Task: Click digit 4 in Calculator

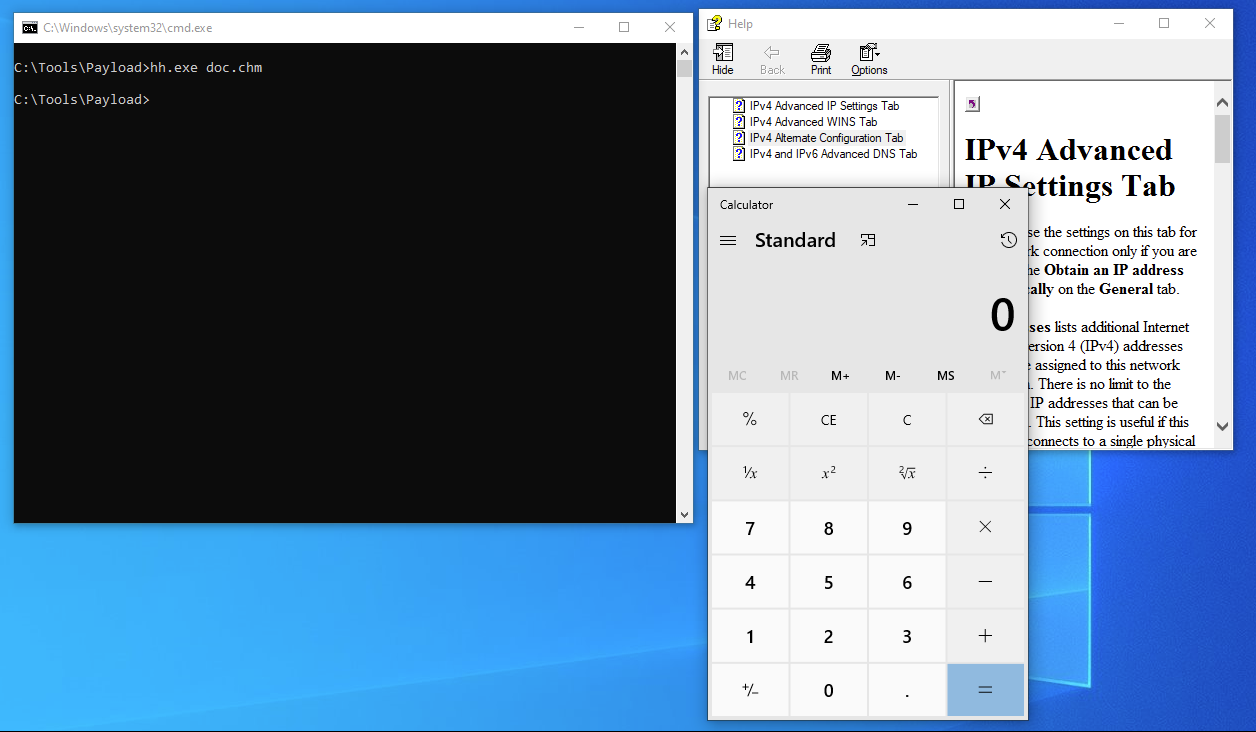Action: coord(750,582)
